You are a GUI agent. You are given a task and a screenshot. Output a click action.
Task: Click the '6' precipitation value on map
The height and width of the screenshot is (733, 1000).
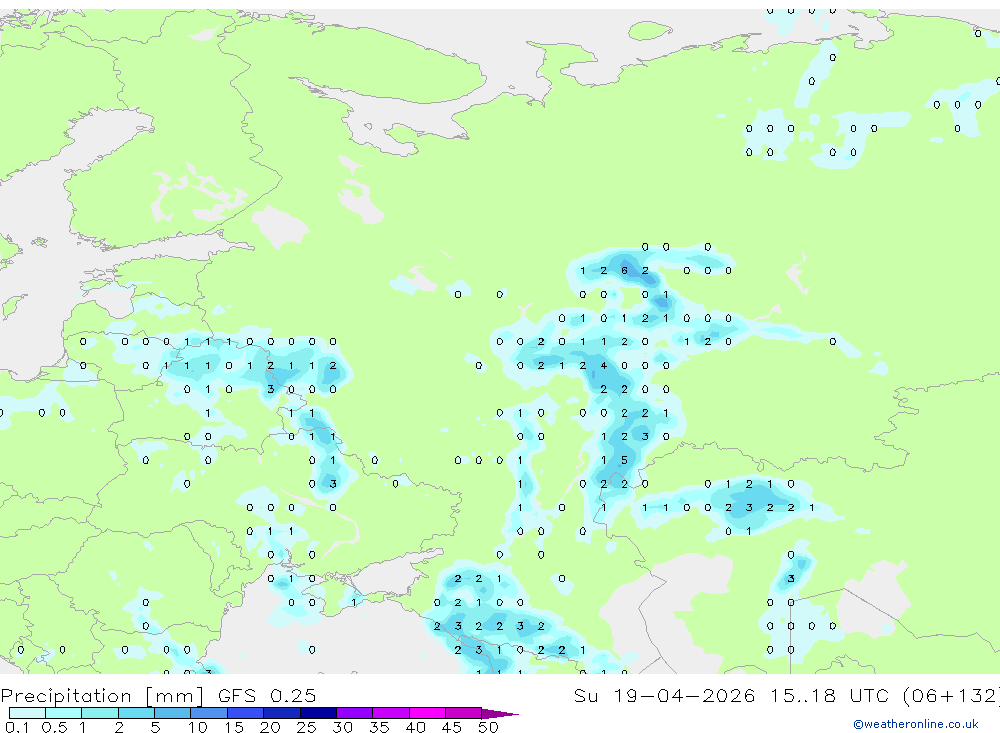[x=624, y=270]
